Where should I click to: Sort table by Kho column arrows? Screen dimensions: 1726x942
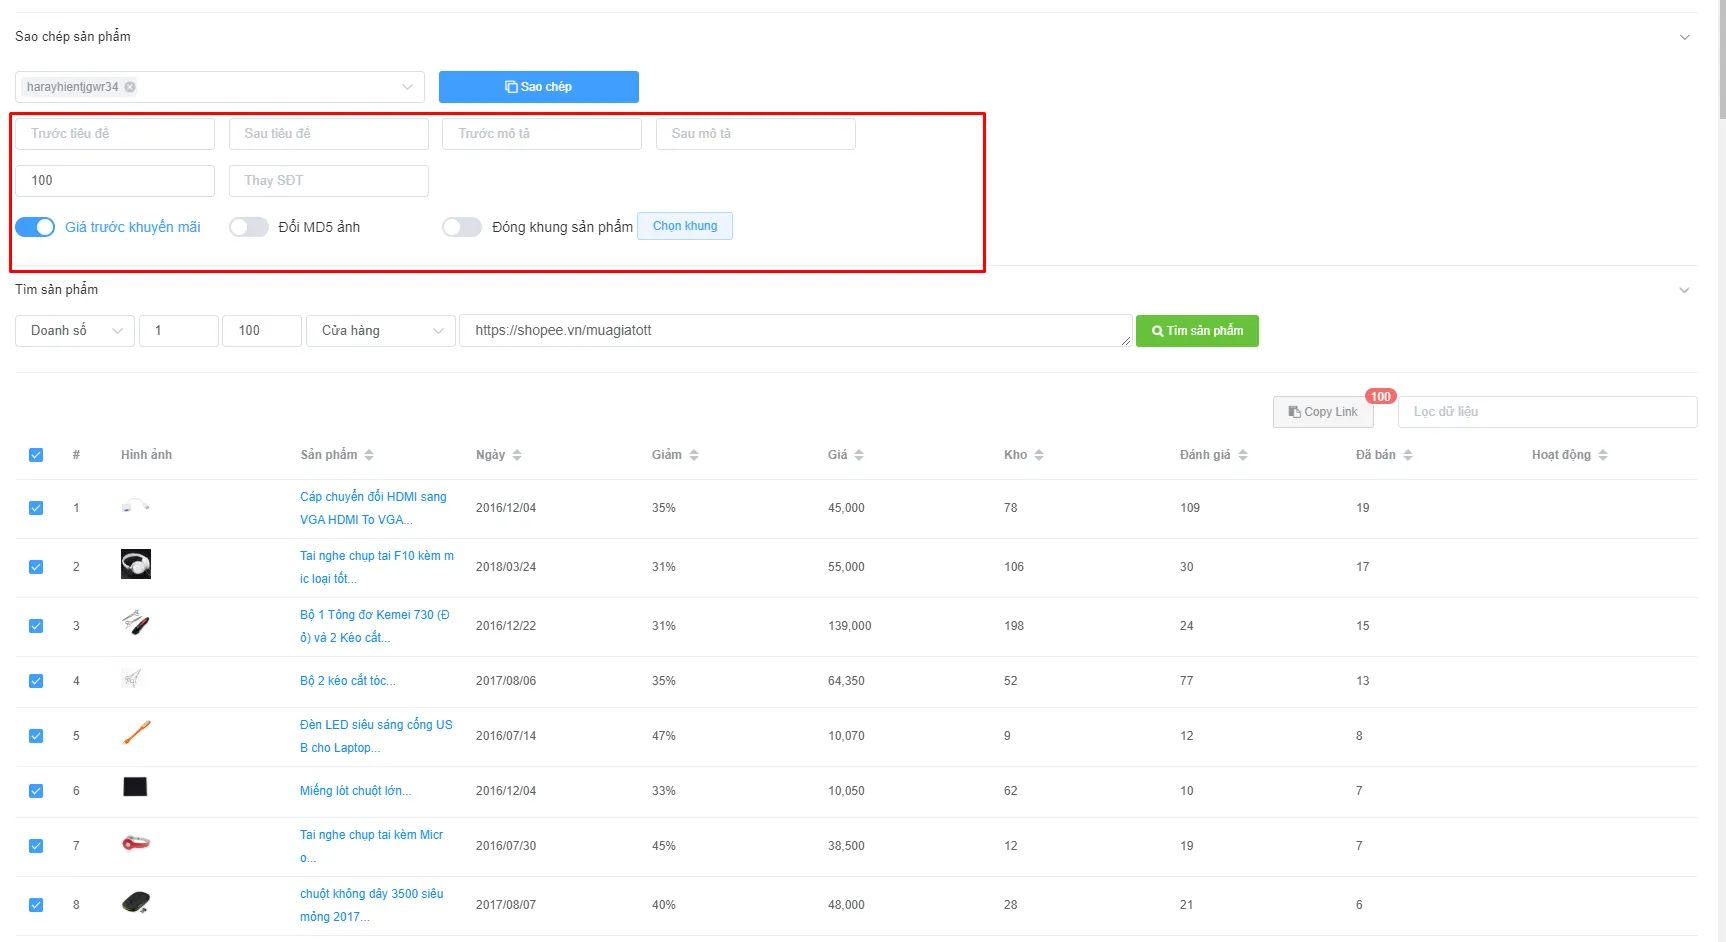click(1039, 455)
